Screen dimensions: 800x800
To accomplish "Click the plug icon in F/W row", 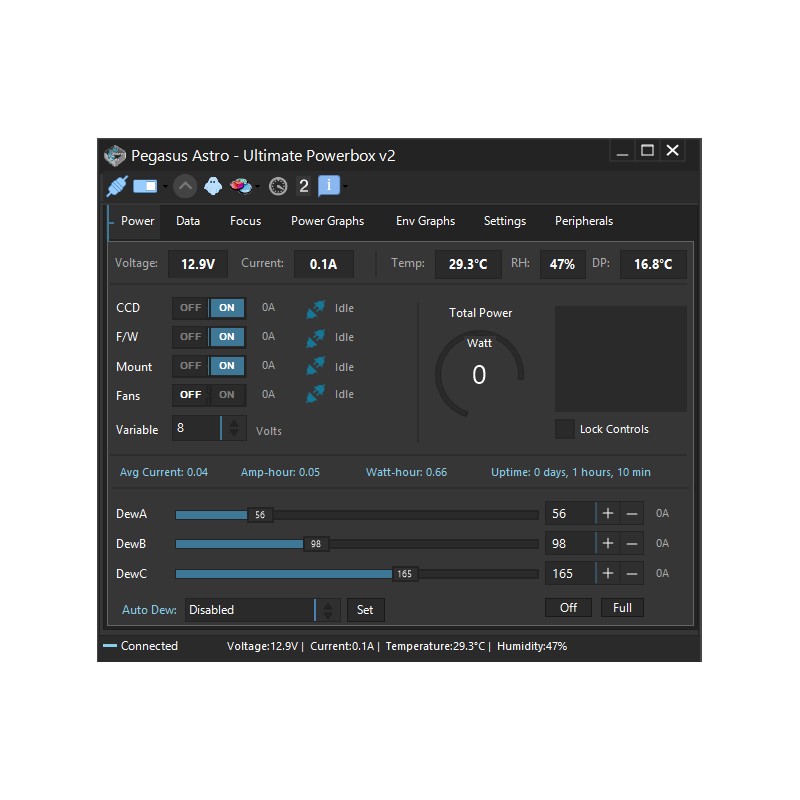I will click(x=315, y=337).
